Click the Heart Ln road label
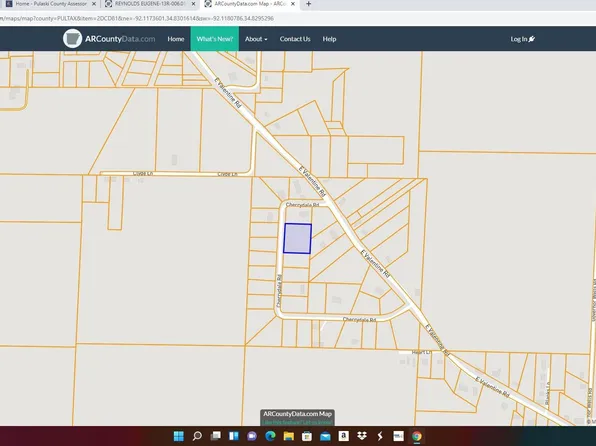Image resolution: width=596 pixels, height=446 pixels. pyautogui.click(x=422, y=352)
